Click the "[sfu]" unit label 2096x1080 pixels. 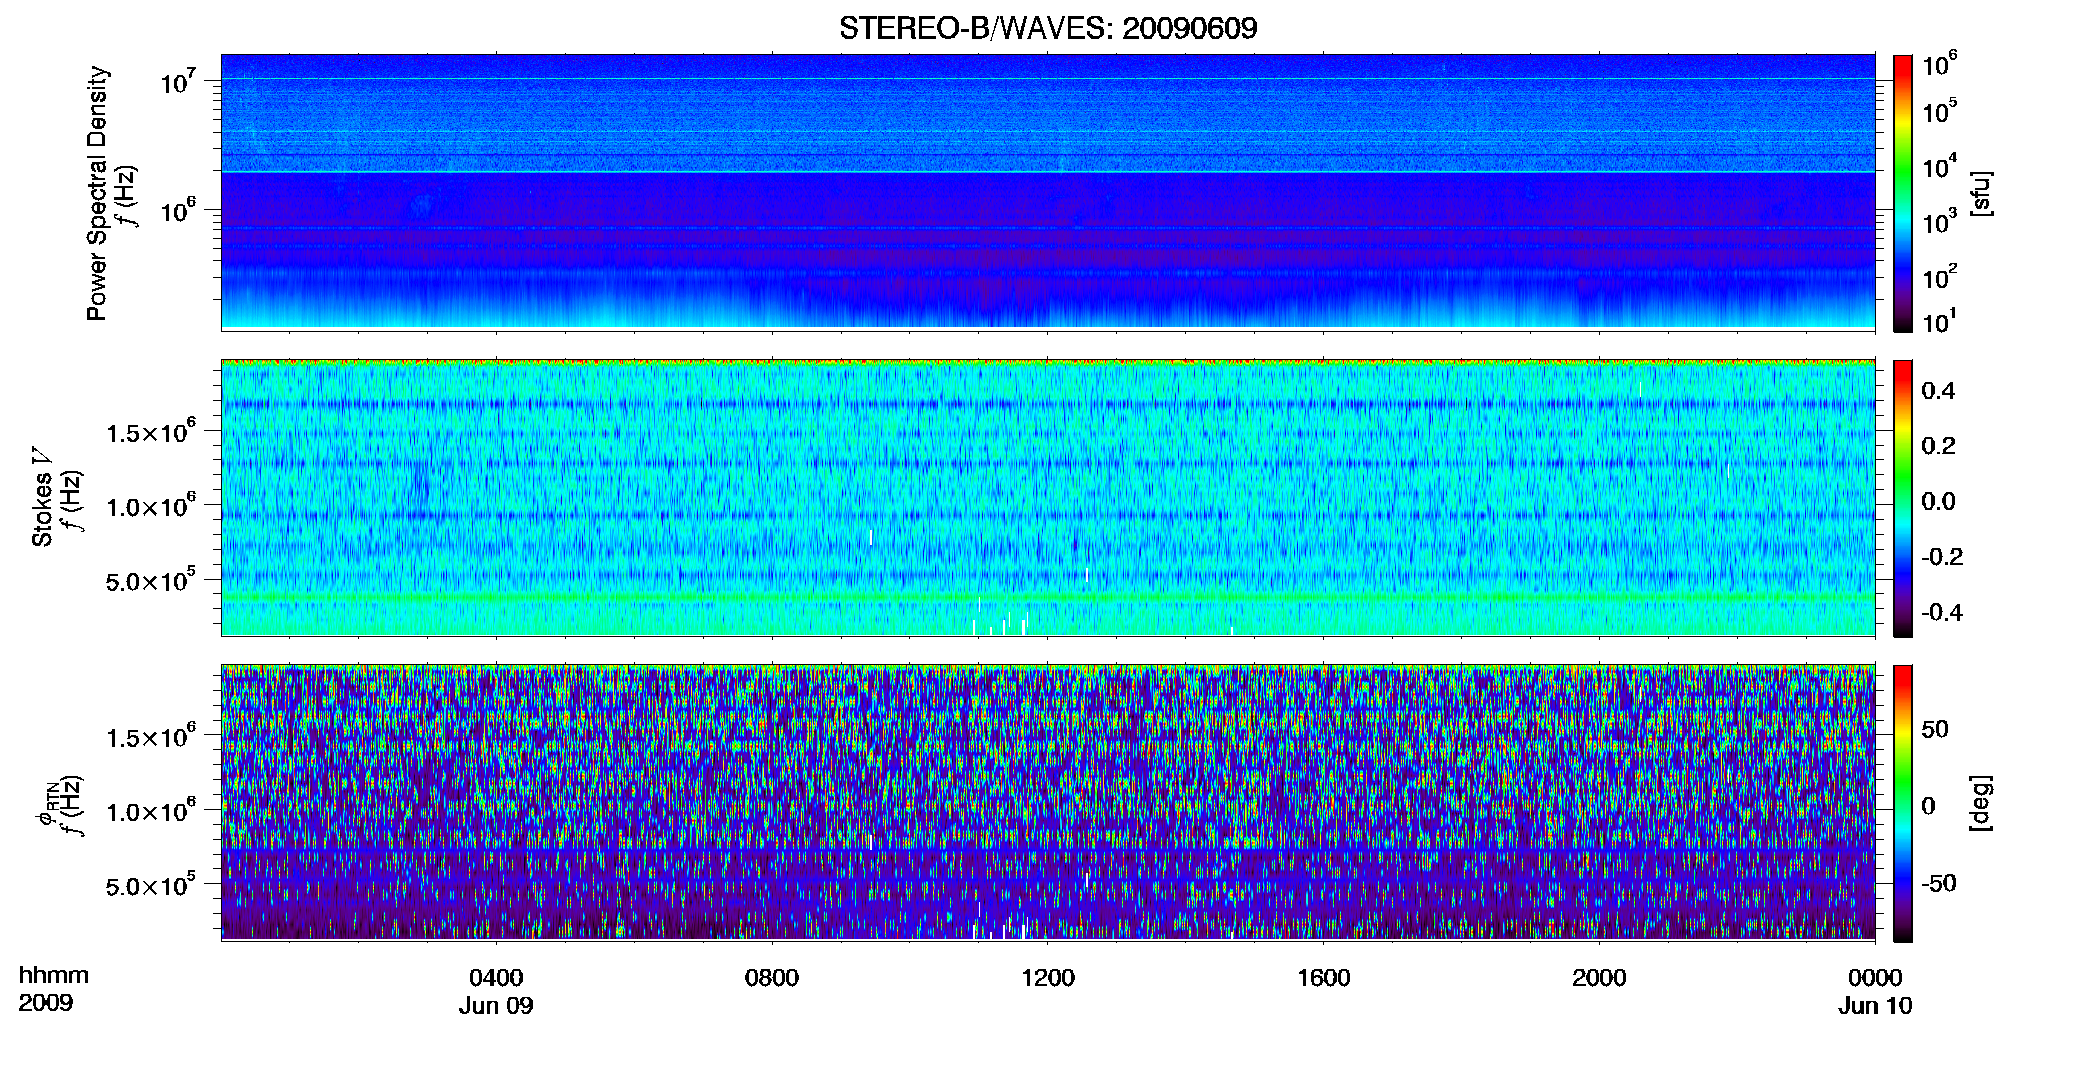coord(1981,193)
